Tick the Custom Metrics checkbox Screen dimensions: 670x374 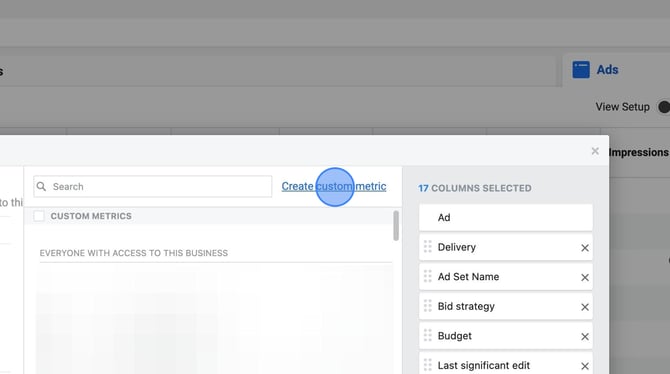pos(39,216)
